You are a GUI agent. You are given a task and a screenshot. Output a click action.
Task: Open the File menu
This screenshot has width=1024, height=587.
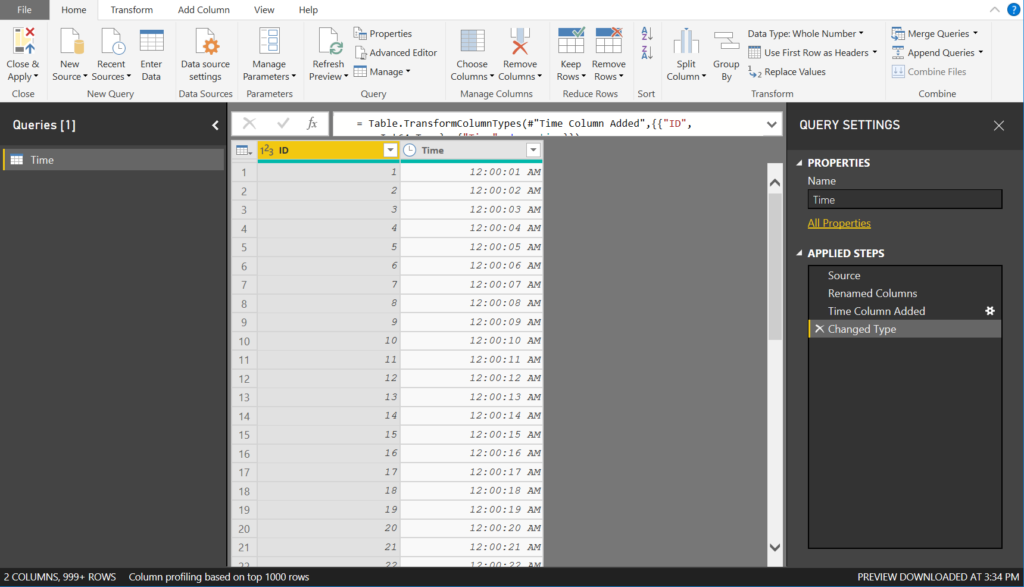(x=24, y=10)
